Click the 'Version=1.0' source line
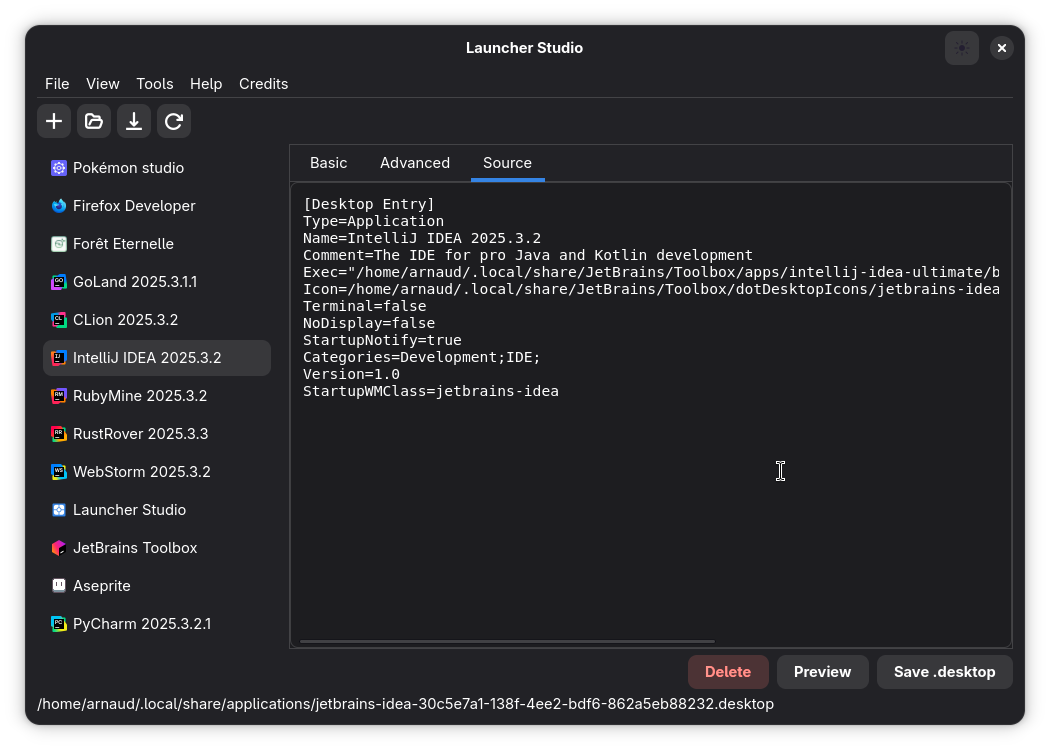This screenshot has height=750, width=1050. (x=351, y=374)
